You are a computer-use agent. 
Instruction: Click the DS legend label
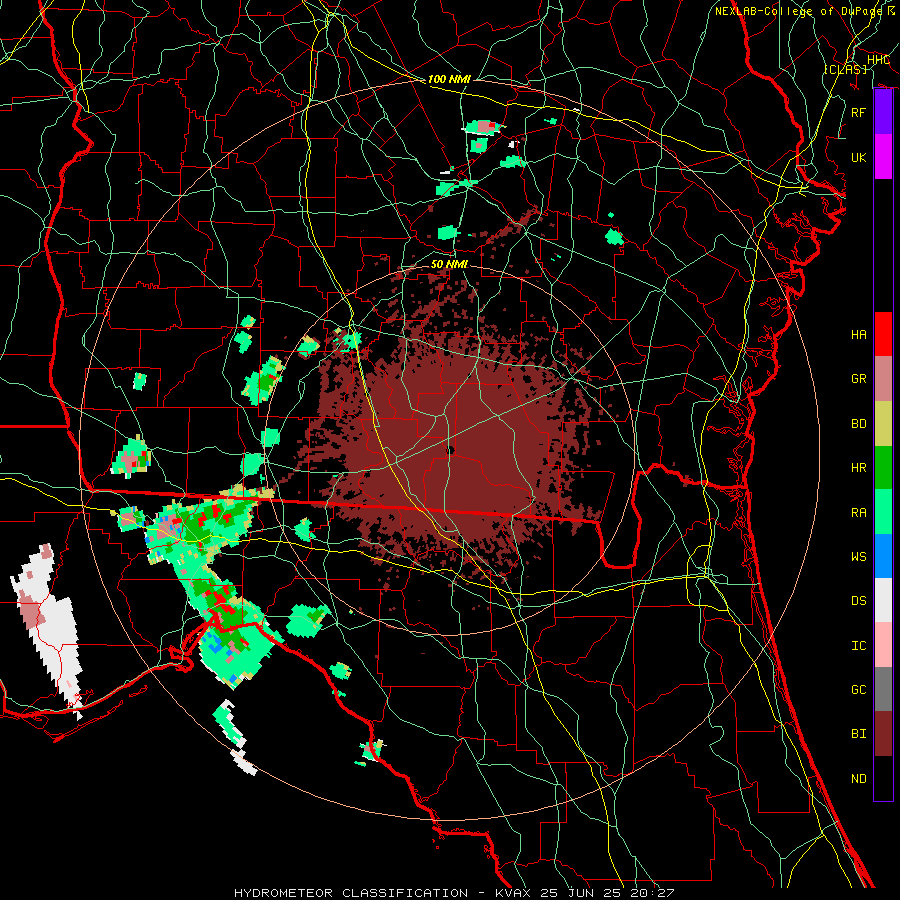(x=858, y=601)
